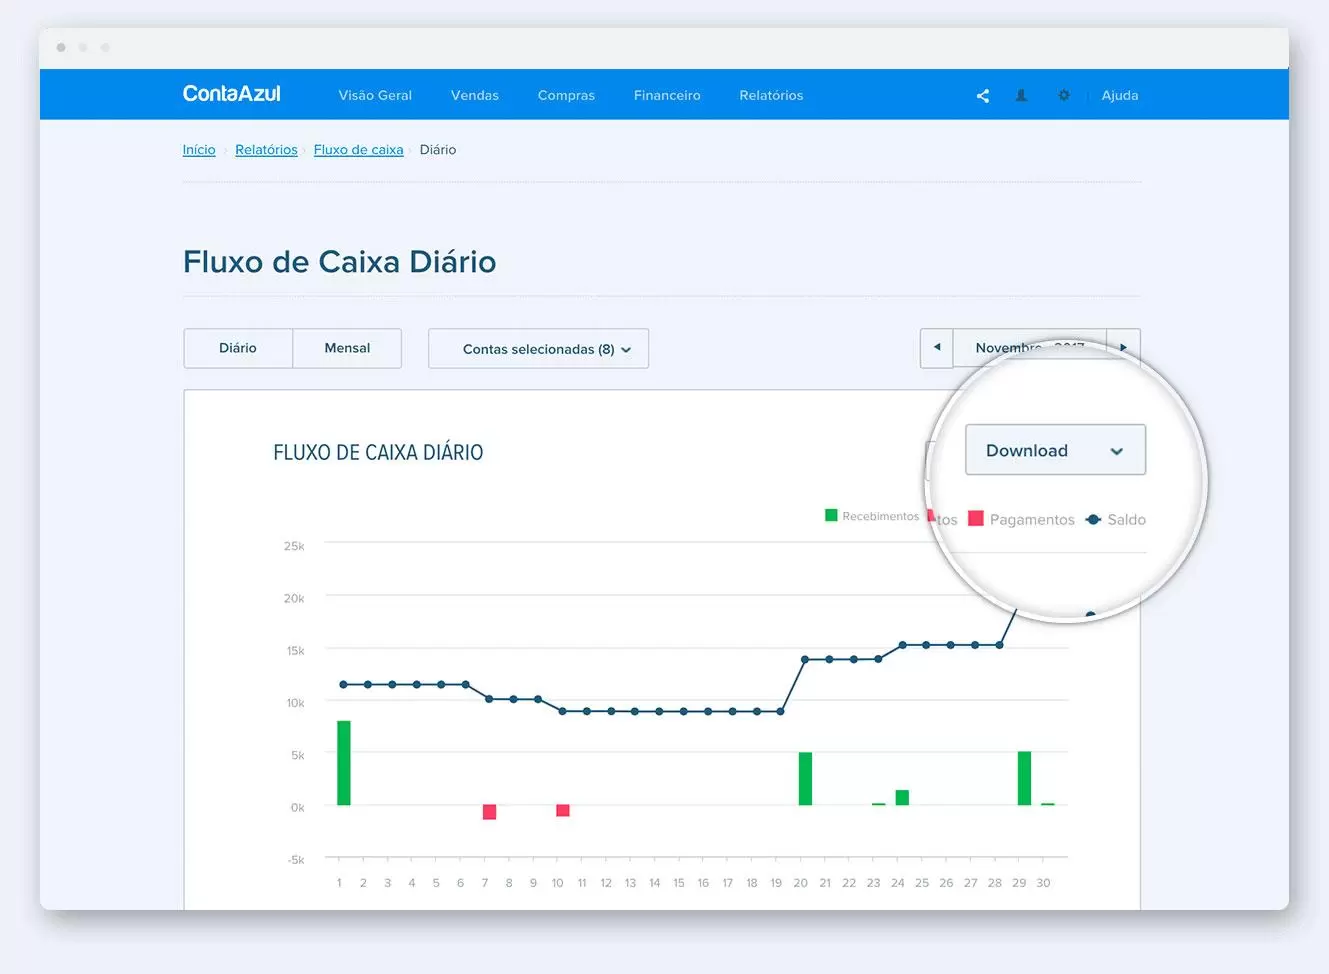Open Visão Geral menu
The image size is (1329, 974).
(x=375, y=96)
